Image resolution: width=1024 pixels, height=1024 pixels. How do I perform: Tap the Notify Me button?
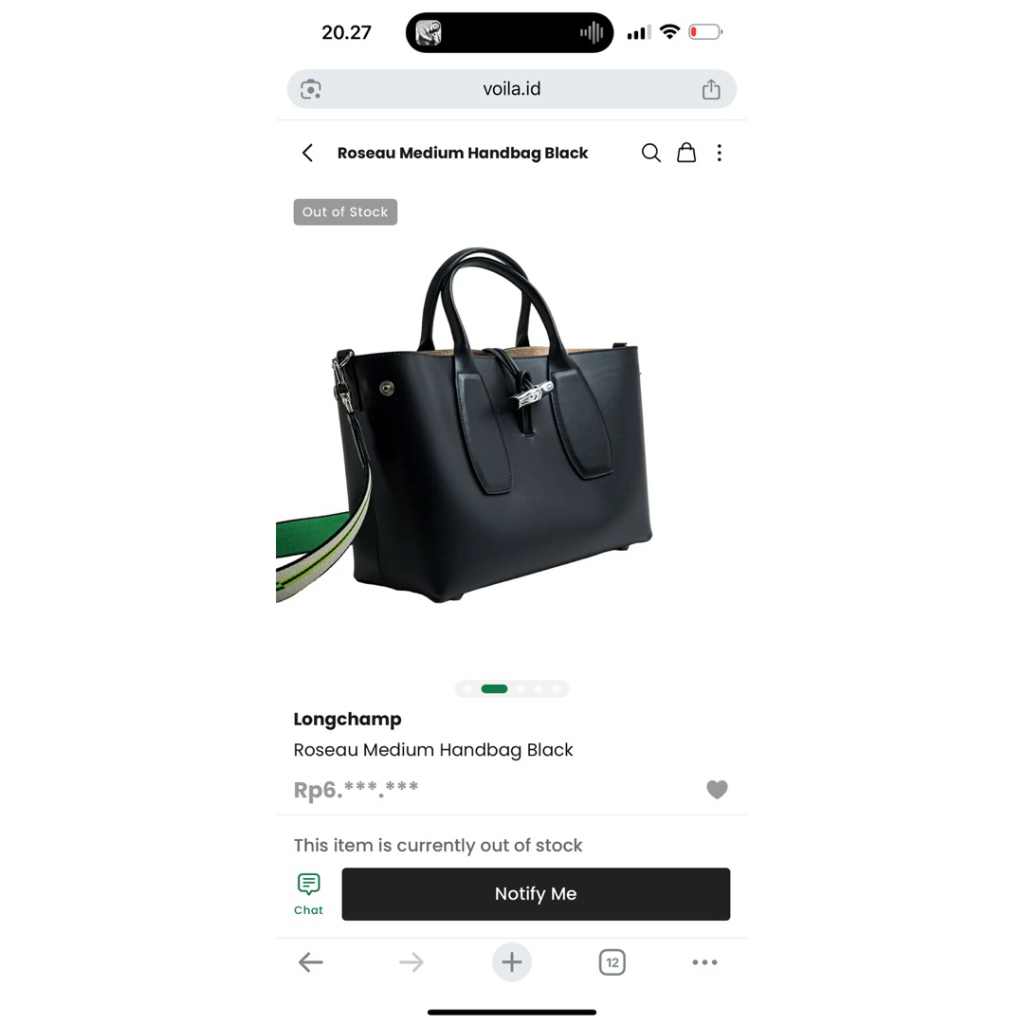(x=536, y=894)
